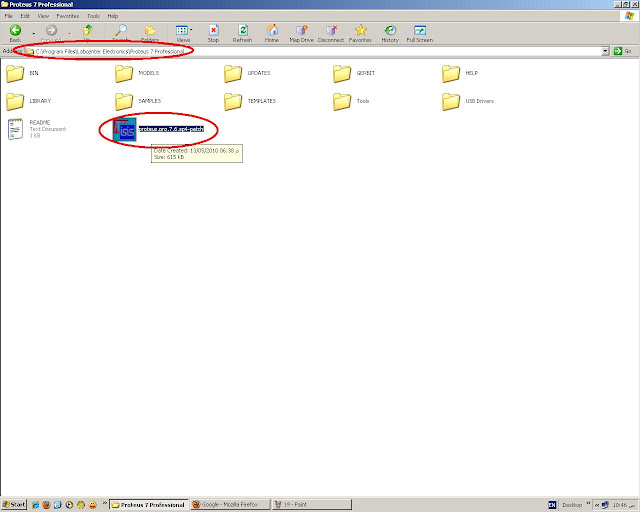Switch to Google - Mozilla Firefox taskbar button
This screenshot has height=512, width=640.
(230, 505)
